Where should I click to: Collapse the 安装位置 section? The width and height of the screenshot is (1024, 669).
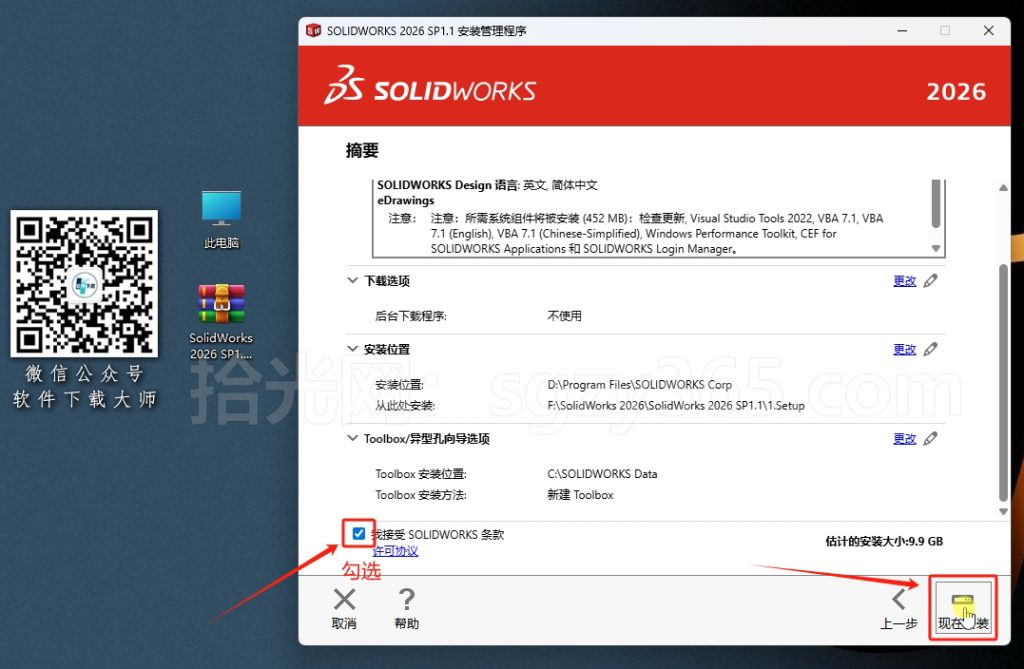tap(352, 349)
